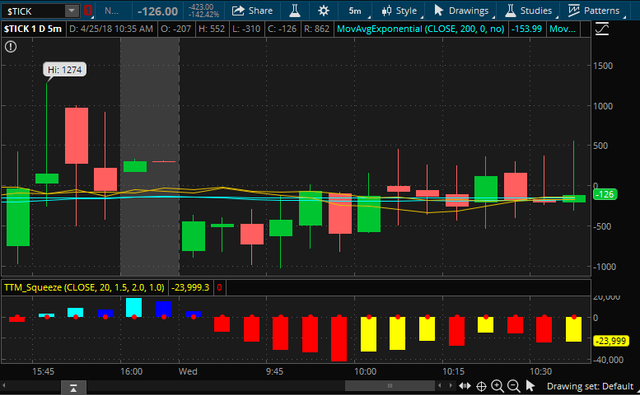Open the "Drawing set: Default" selector
Screen dimensions: 640x395
coord(590,386)
